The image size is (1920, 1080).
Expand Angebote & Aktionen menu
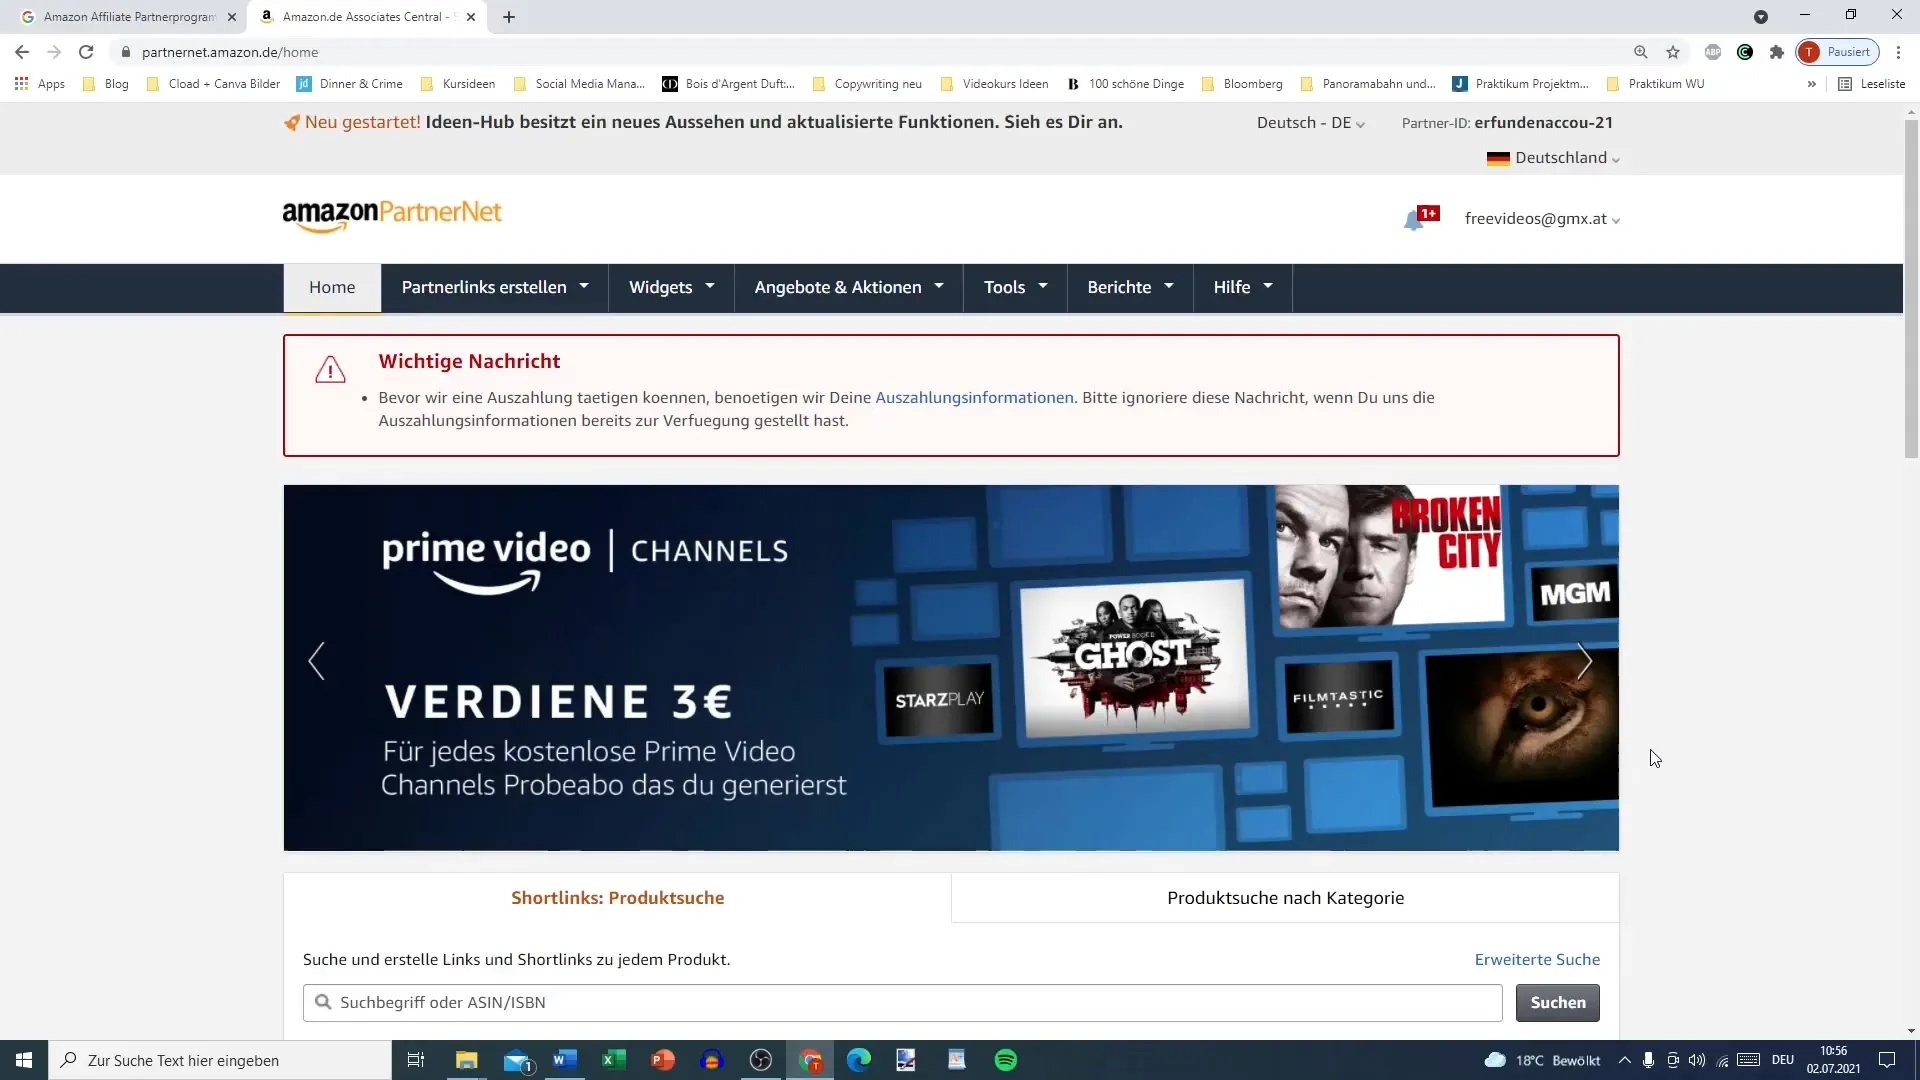coord(849,288)
